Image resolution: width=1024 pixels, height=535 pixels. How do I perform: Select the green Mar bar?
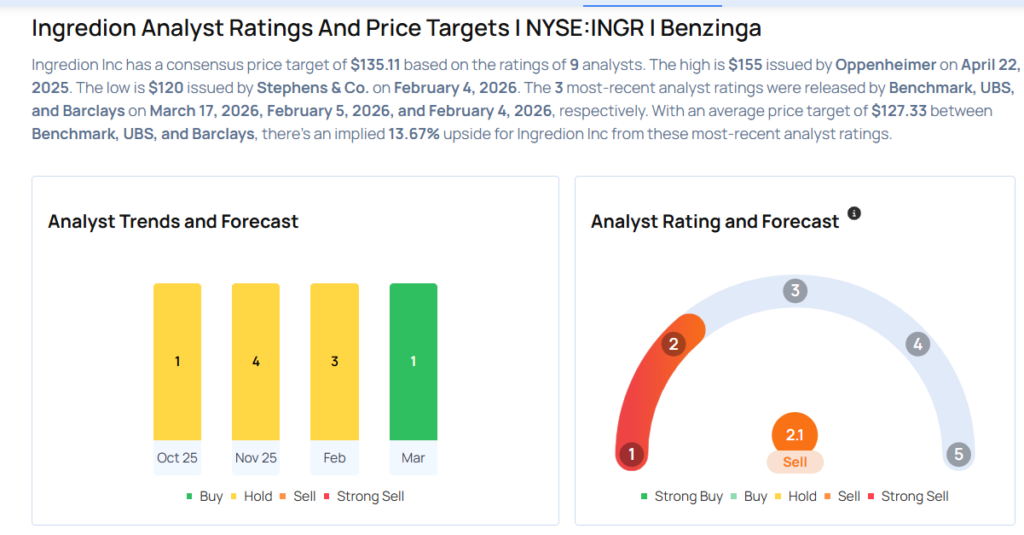[x=413, y=361]
